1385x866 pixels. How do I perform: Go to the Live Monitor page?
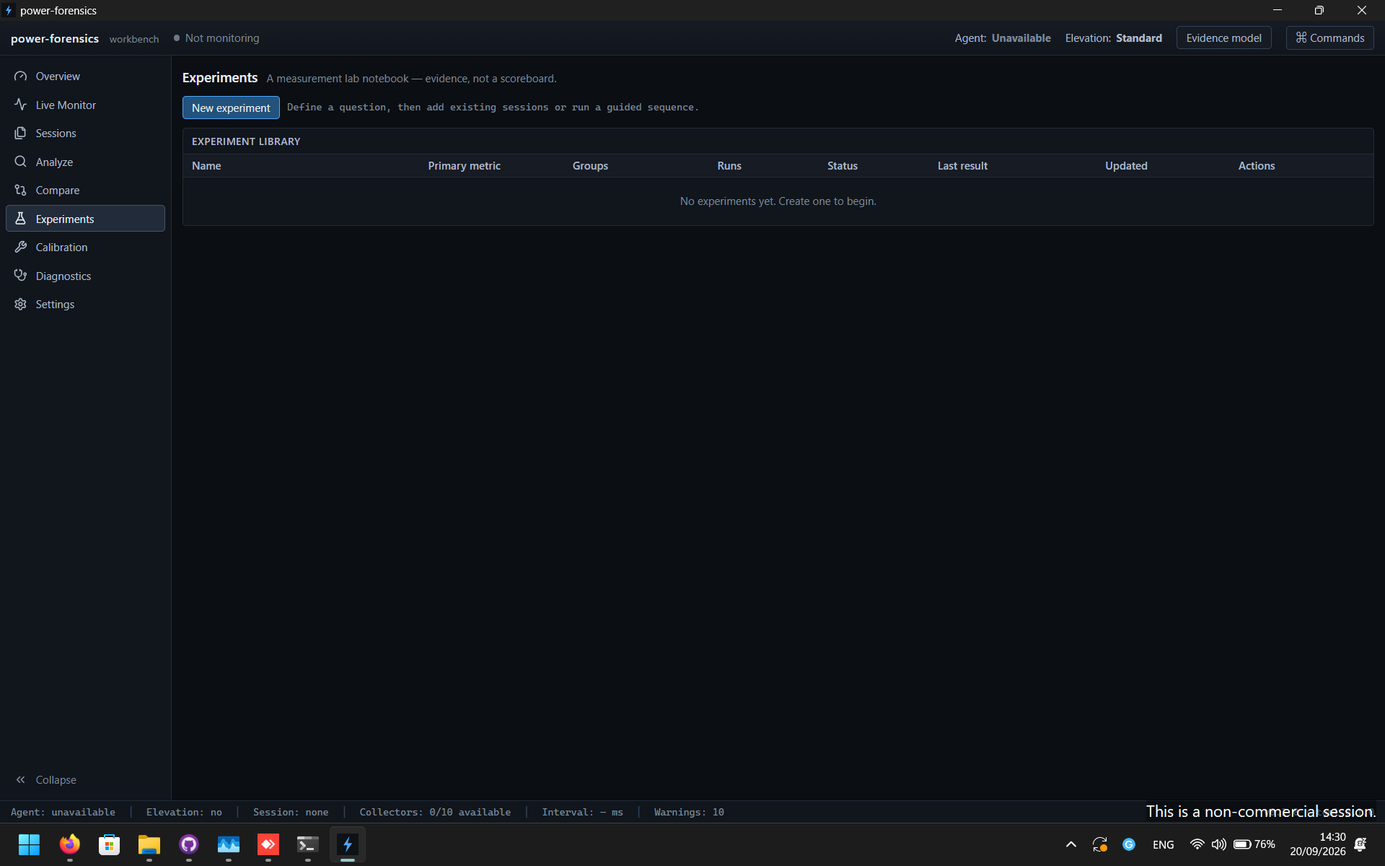click(x=85, y=105)
